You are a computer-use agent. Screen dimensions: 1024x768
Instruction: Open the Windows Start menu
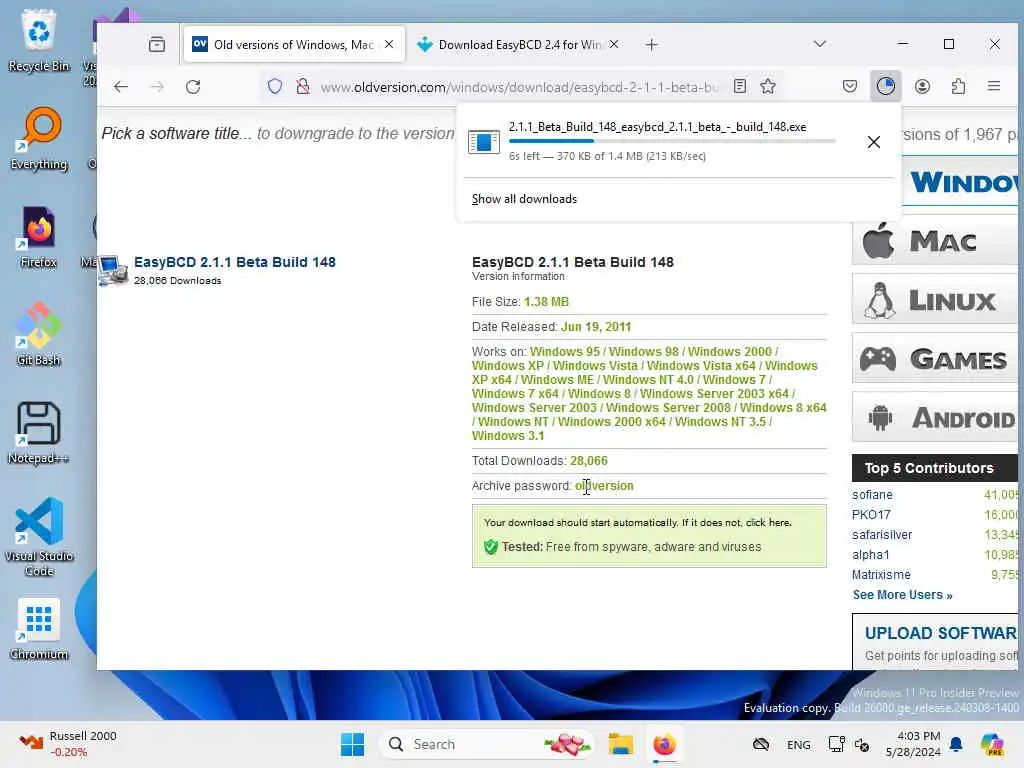click(x=353, y=744)
